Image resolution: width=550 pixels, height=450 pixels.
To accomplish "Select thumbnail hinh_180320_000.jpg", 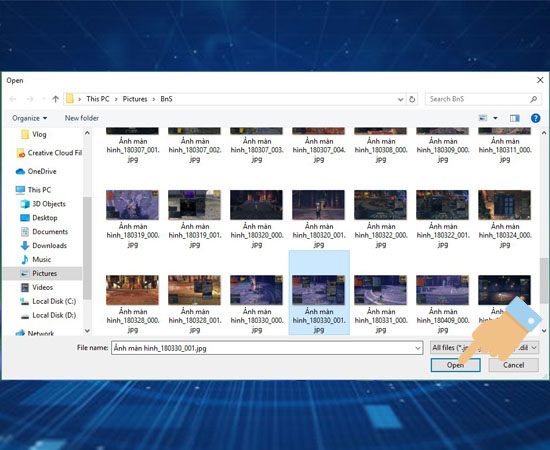I will (x=256, y=205).
